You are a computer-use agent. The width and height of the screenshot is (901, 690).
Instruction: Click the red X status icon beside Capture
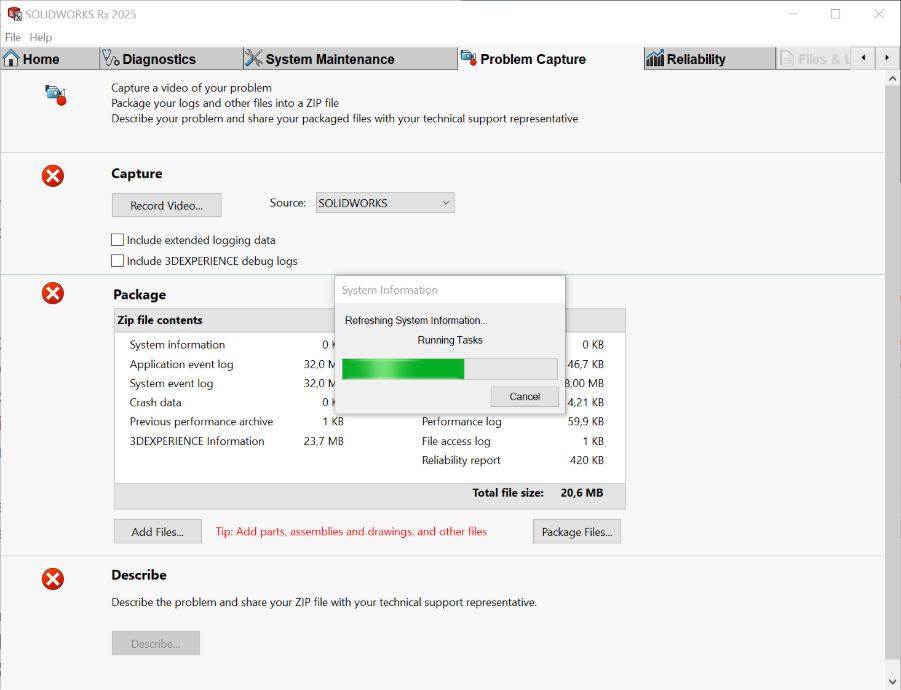click(x=53, y=176)
